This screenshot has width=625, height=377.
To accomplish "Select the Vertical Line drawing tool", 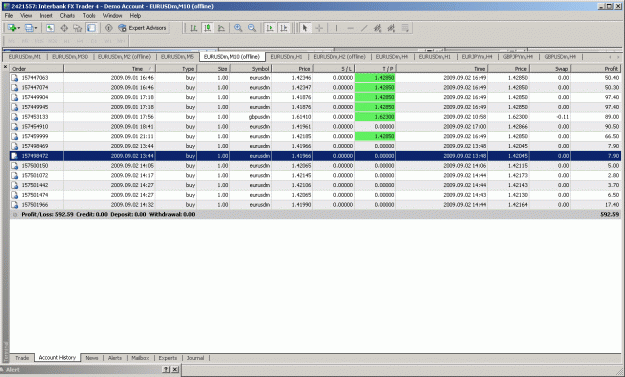I will 336,28.
